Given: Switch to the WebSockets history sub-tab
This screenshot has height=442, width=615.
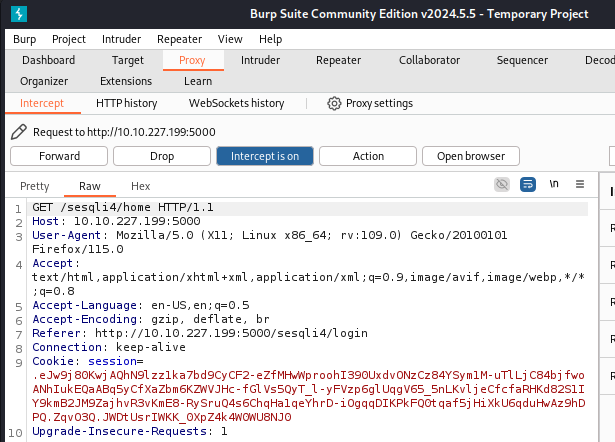Looking at the screenshot, I should tap(237, 103).
